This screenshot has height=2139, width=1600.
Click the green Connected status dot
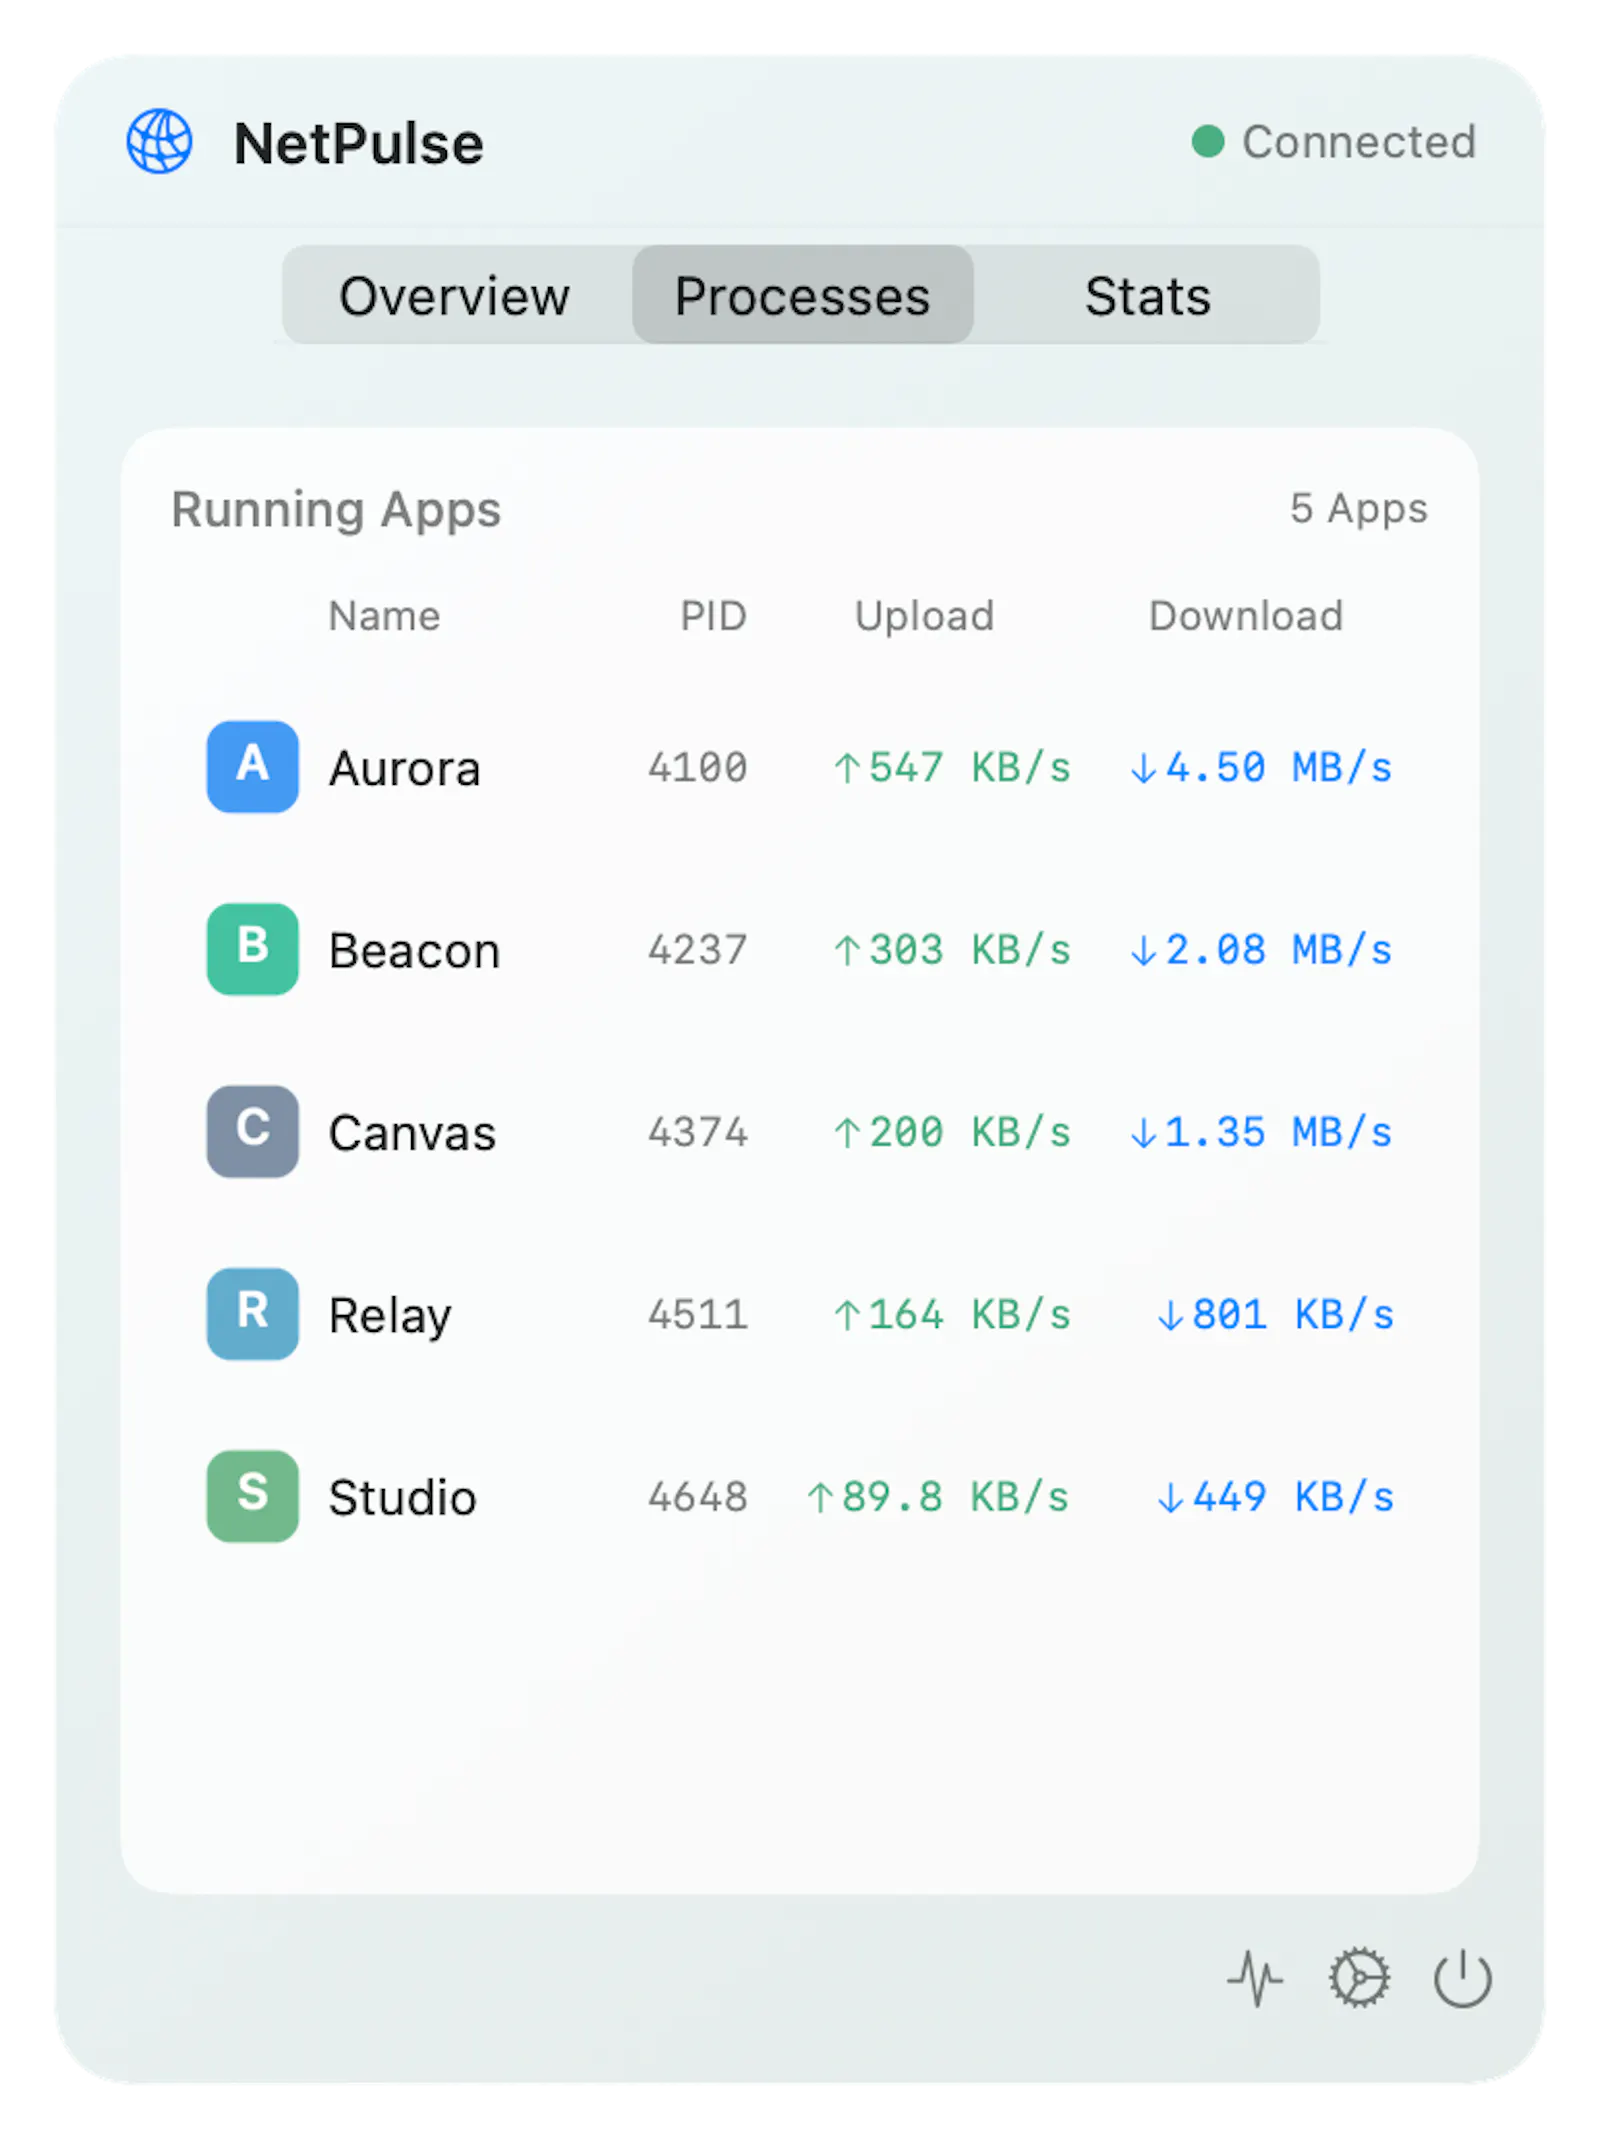(x=1207, y=141)
